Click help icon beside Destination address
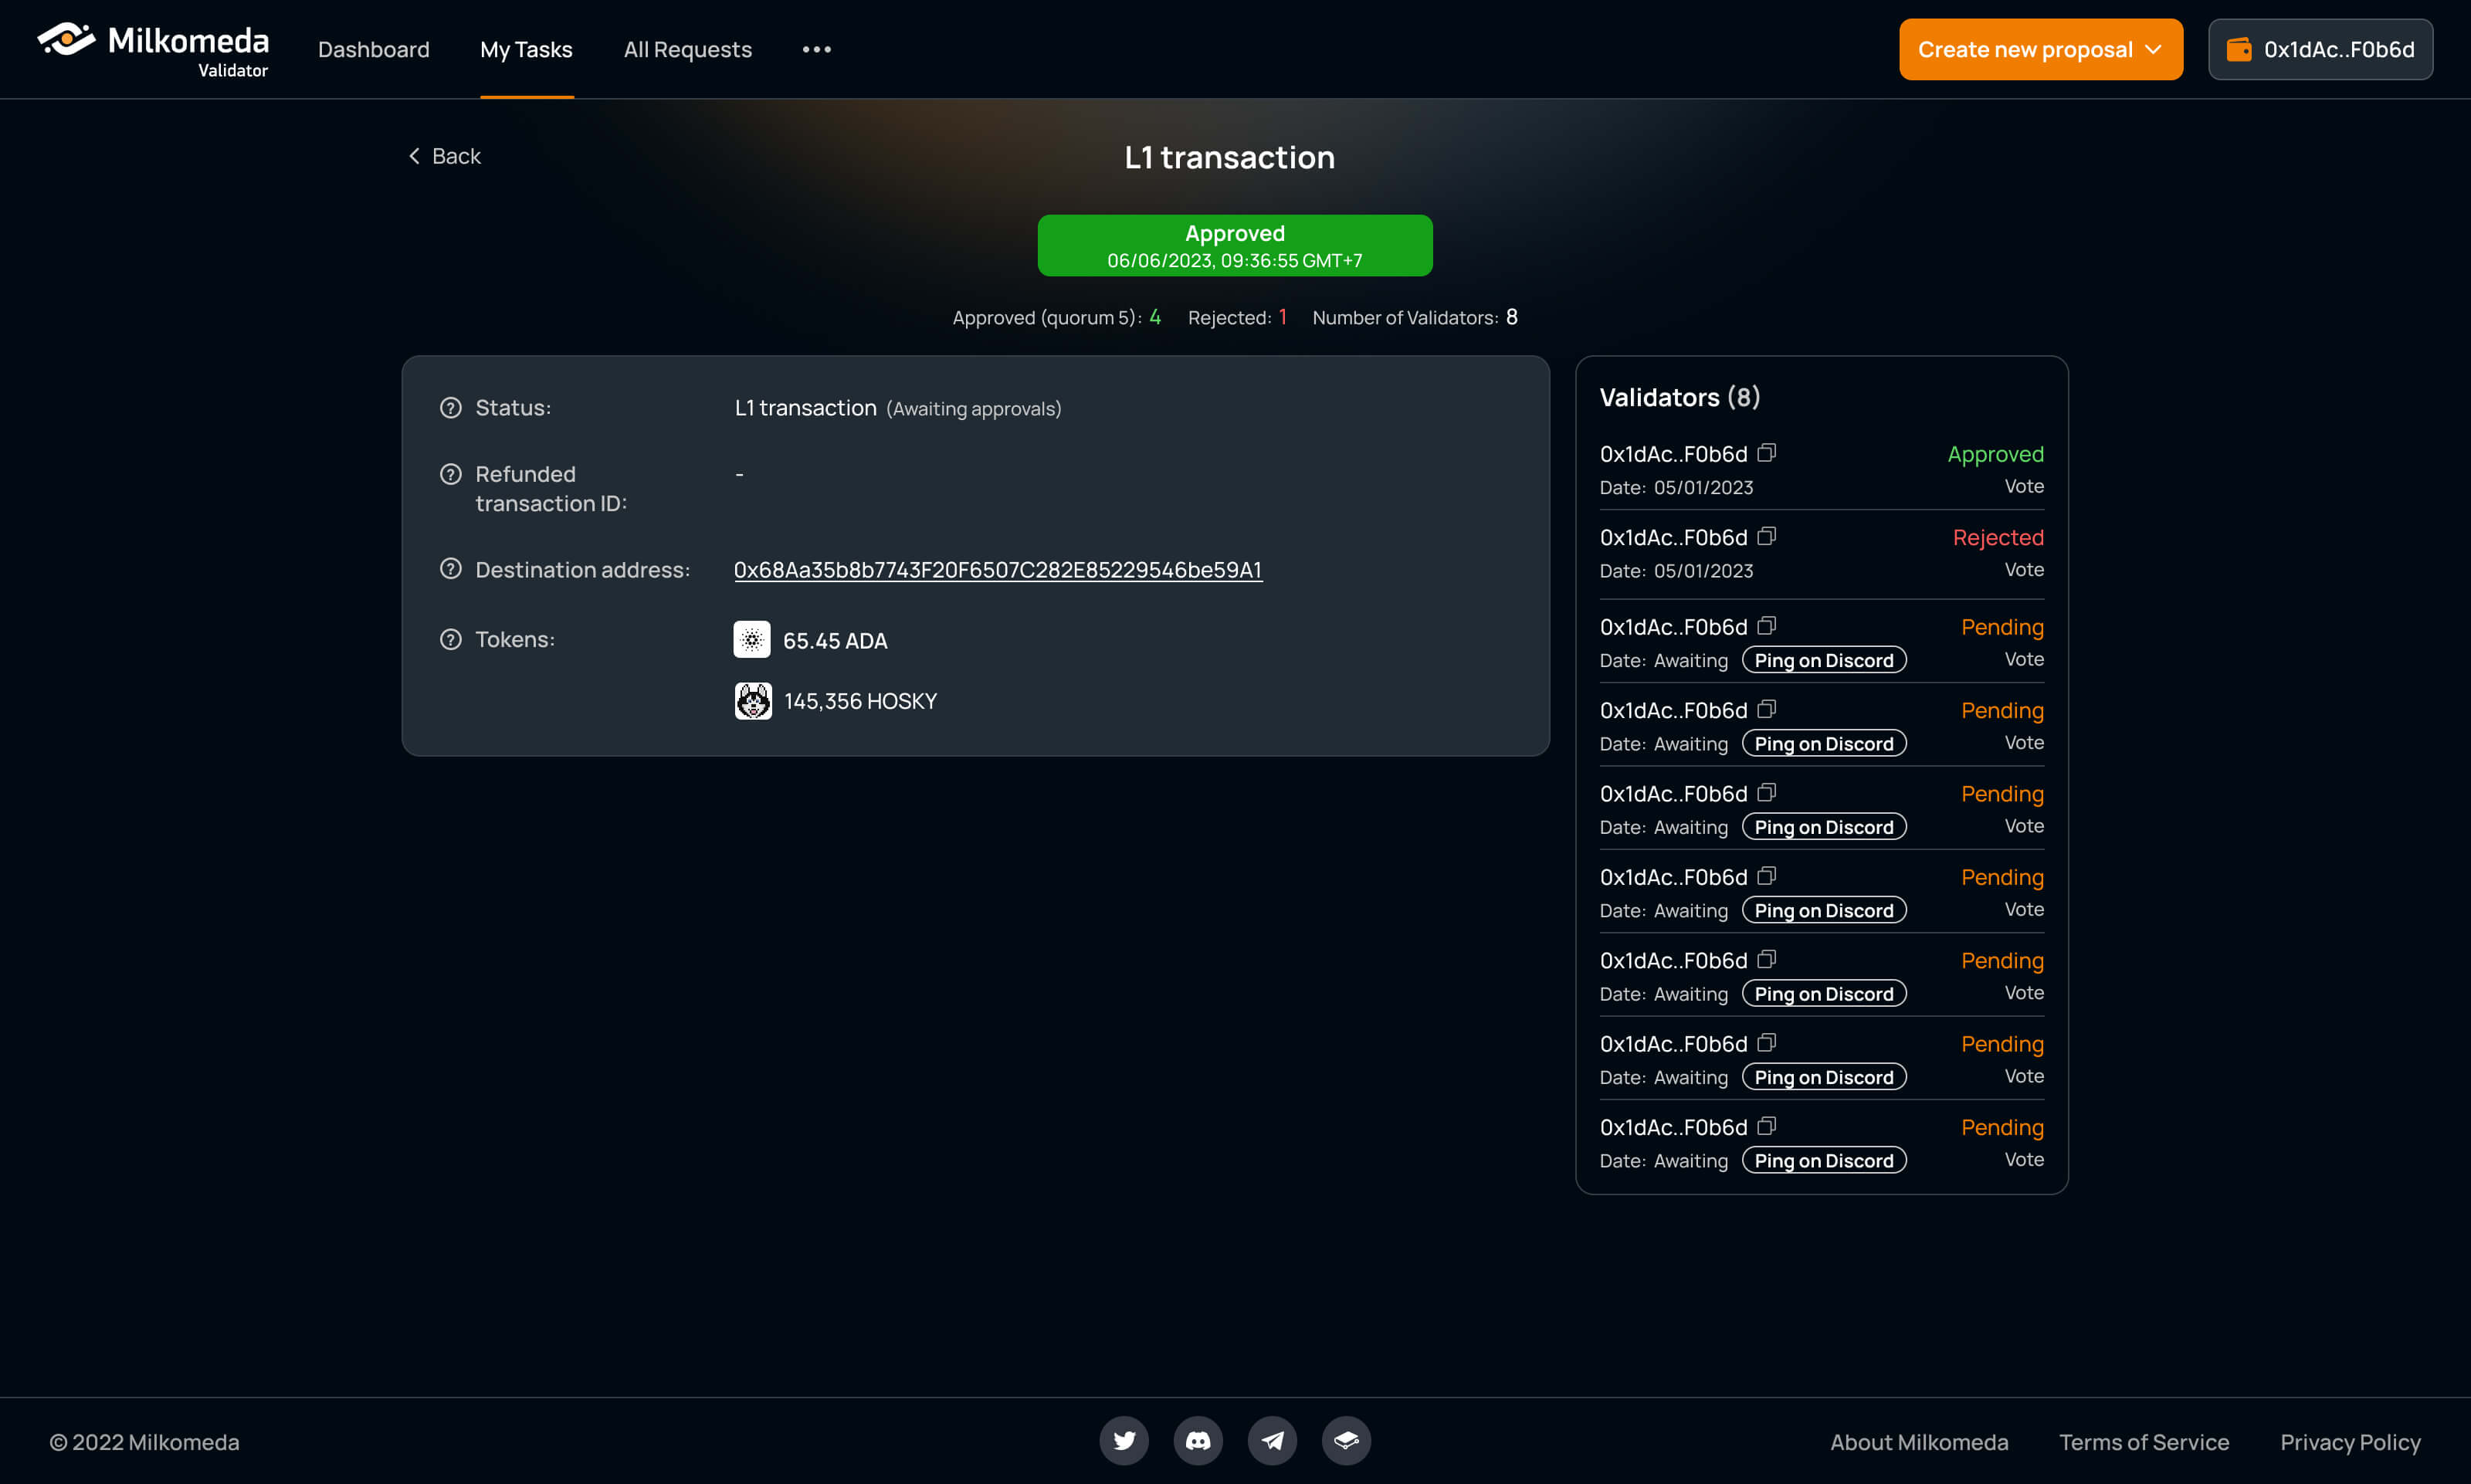Viewport: 2471px width, 1484px height. tap(451, 569)
